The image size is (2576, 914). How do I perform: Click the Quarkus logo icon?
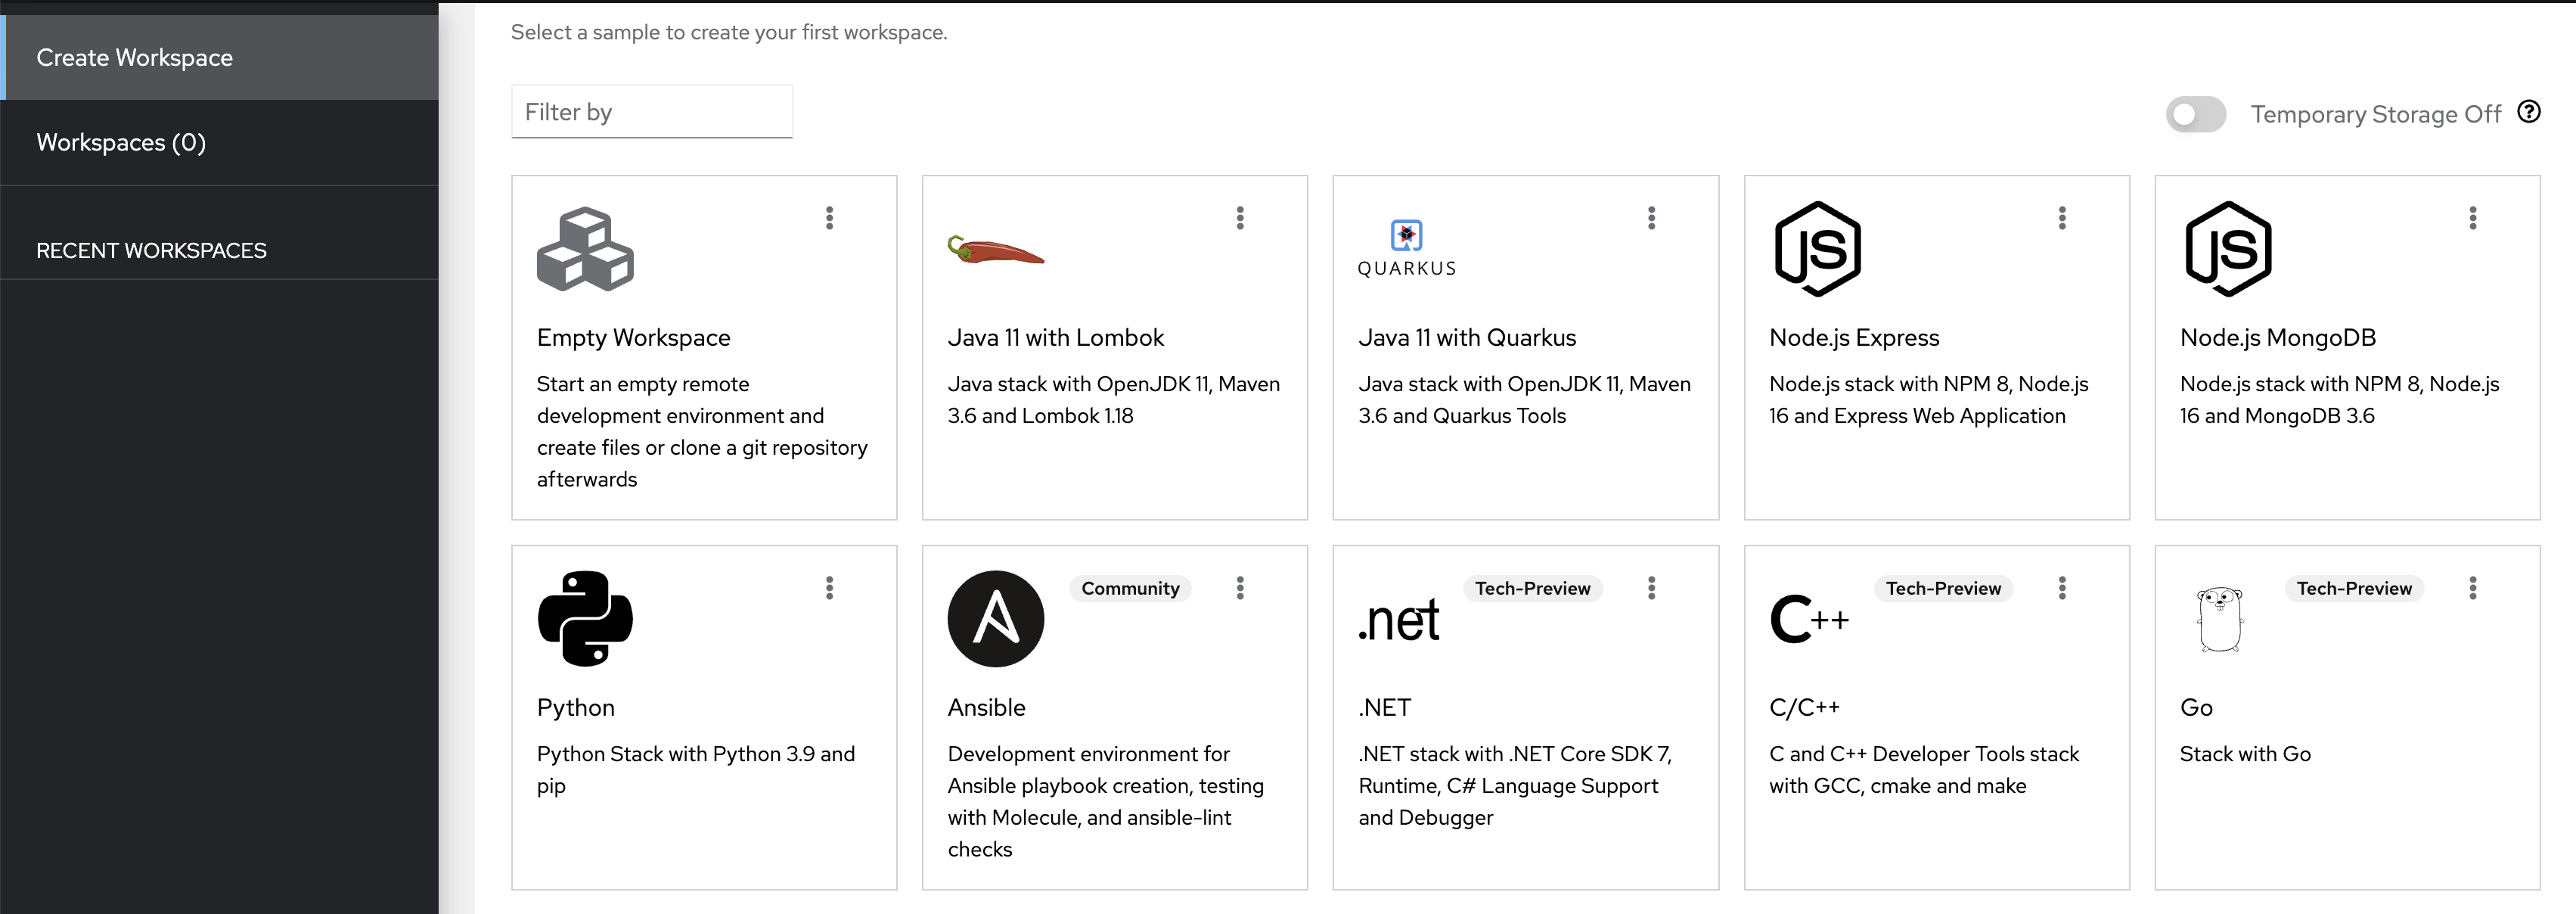tap(1406, 248)
